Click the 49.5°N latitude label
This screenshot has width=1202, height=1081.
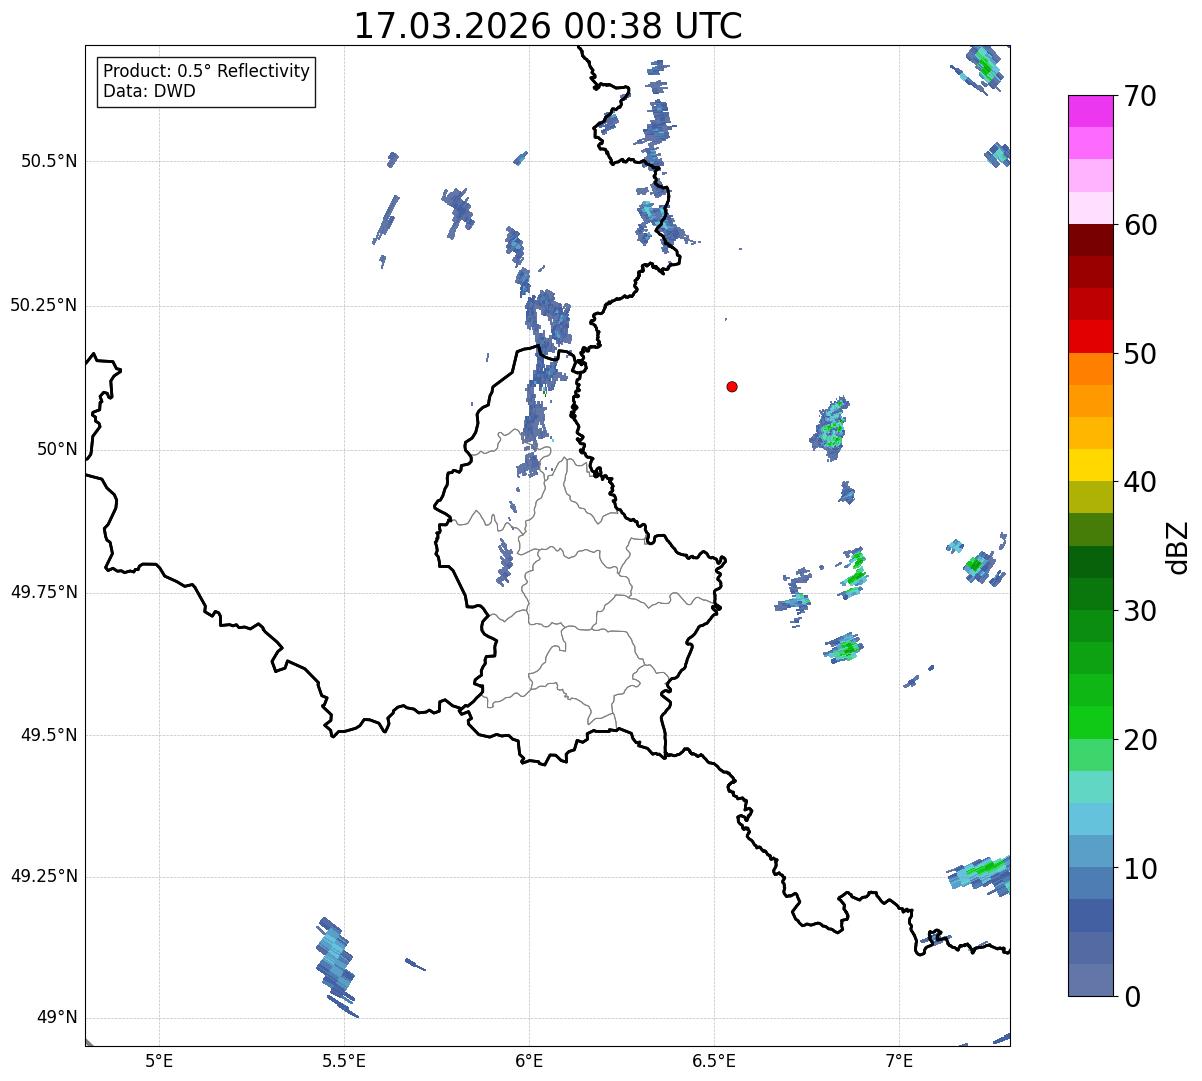tap(48, 735)
